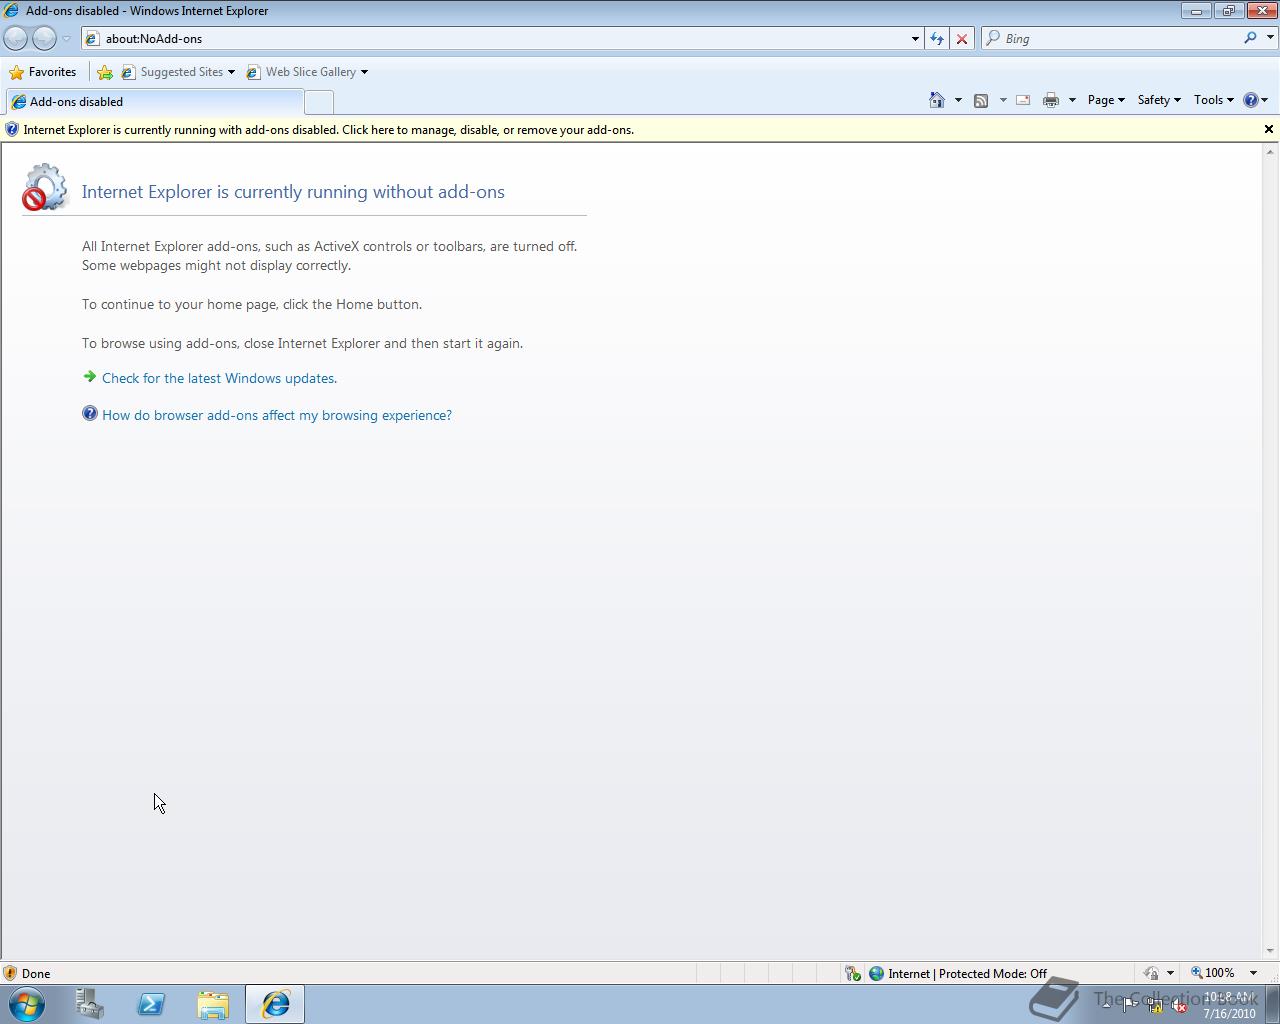The height and width of the screenshot is (1024, 1280).
Task: Open InPrivate filtering dropdown arrow in status bar
Action: point(1170,973)
